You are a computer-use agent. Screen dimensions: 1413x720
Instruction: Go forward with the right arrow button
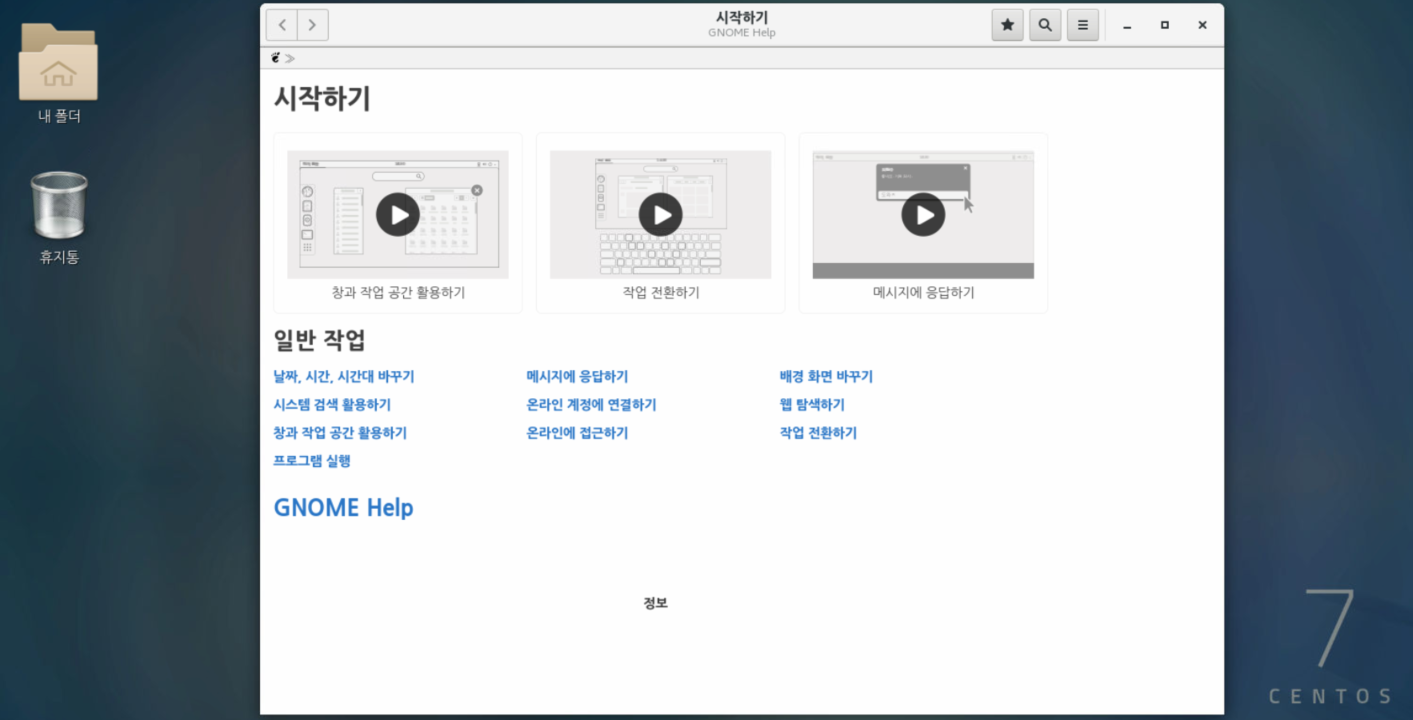pyautogui.click(x=313, y=25)
